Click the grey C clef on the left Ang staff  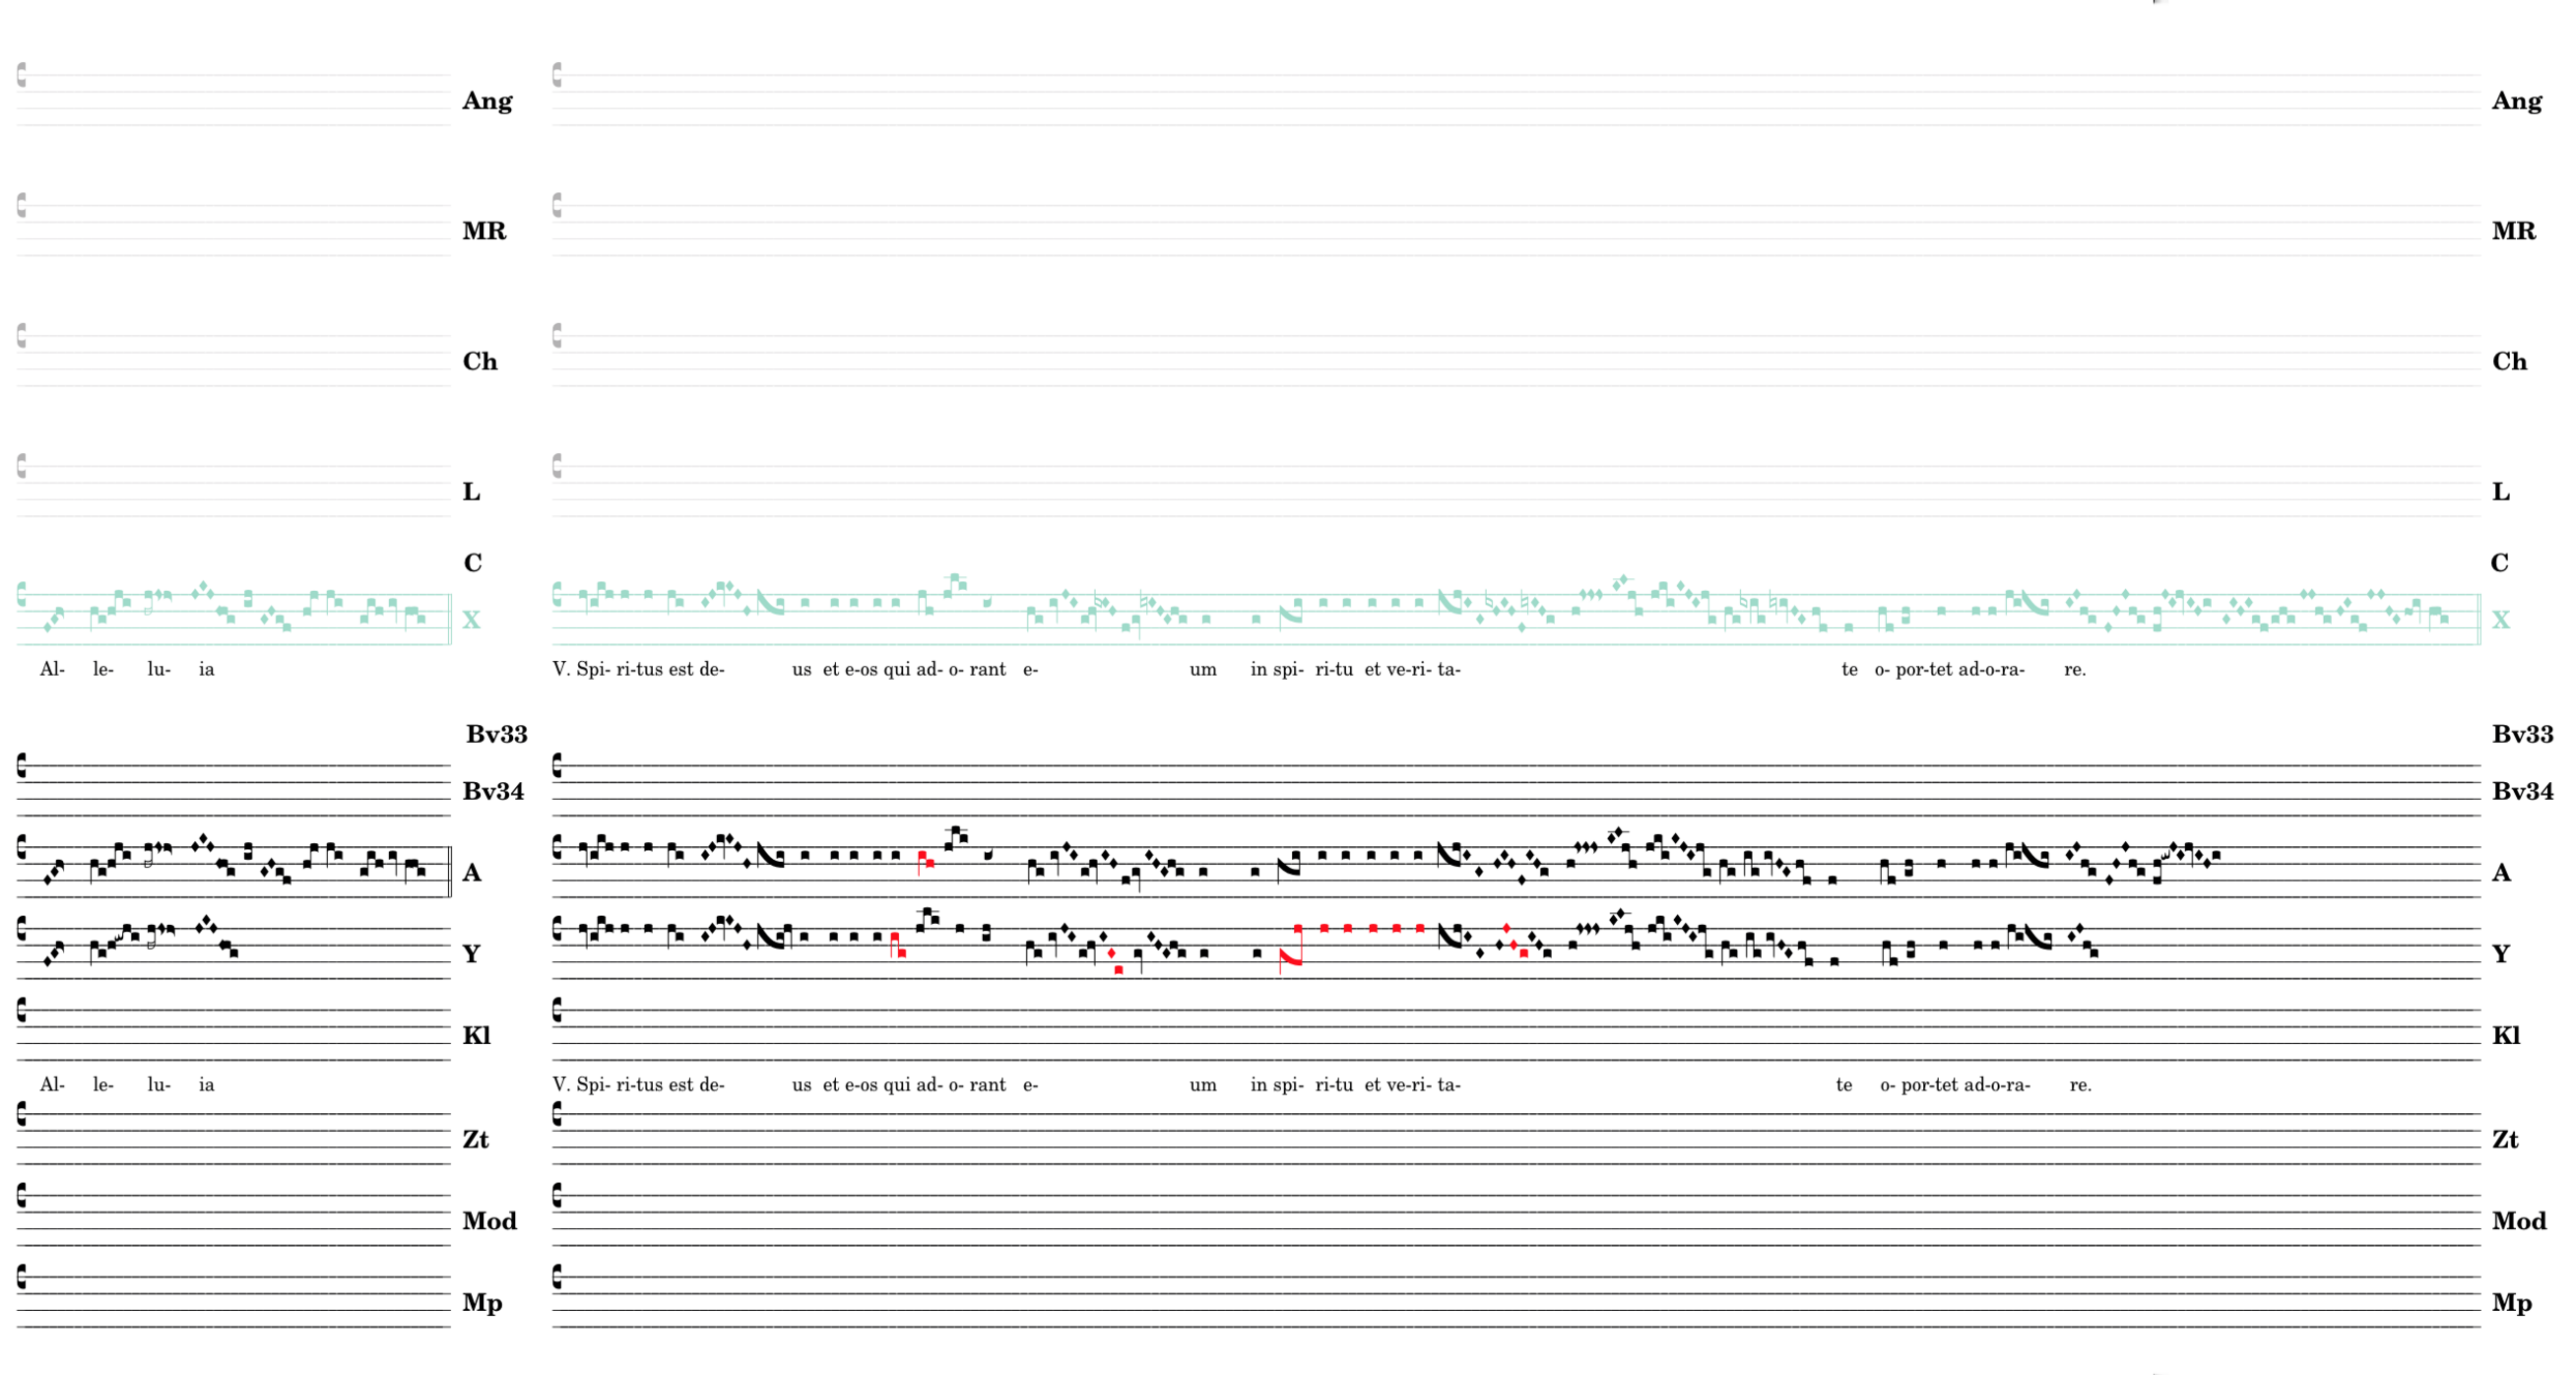[22, 75]
